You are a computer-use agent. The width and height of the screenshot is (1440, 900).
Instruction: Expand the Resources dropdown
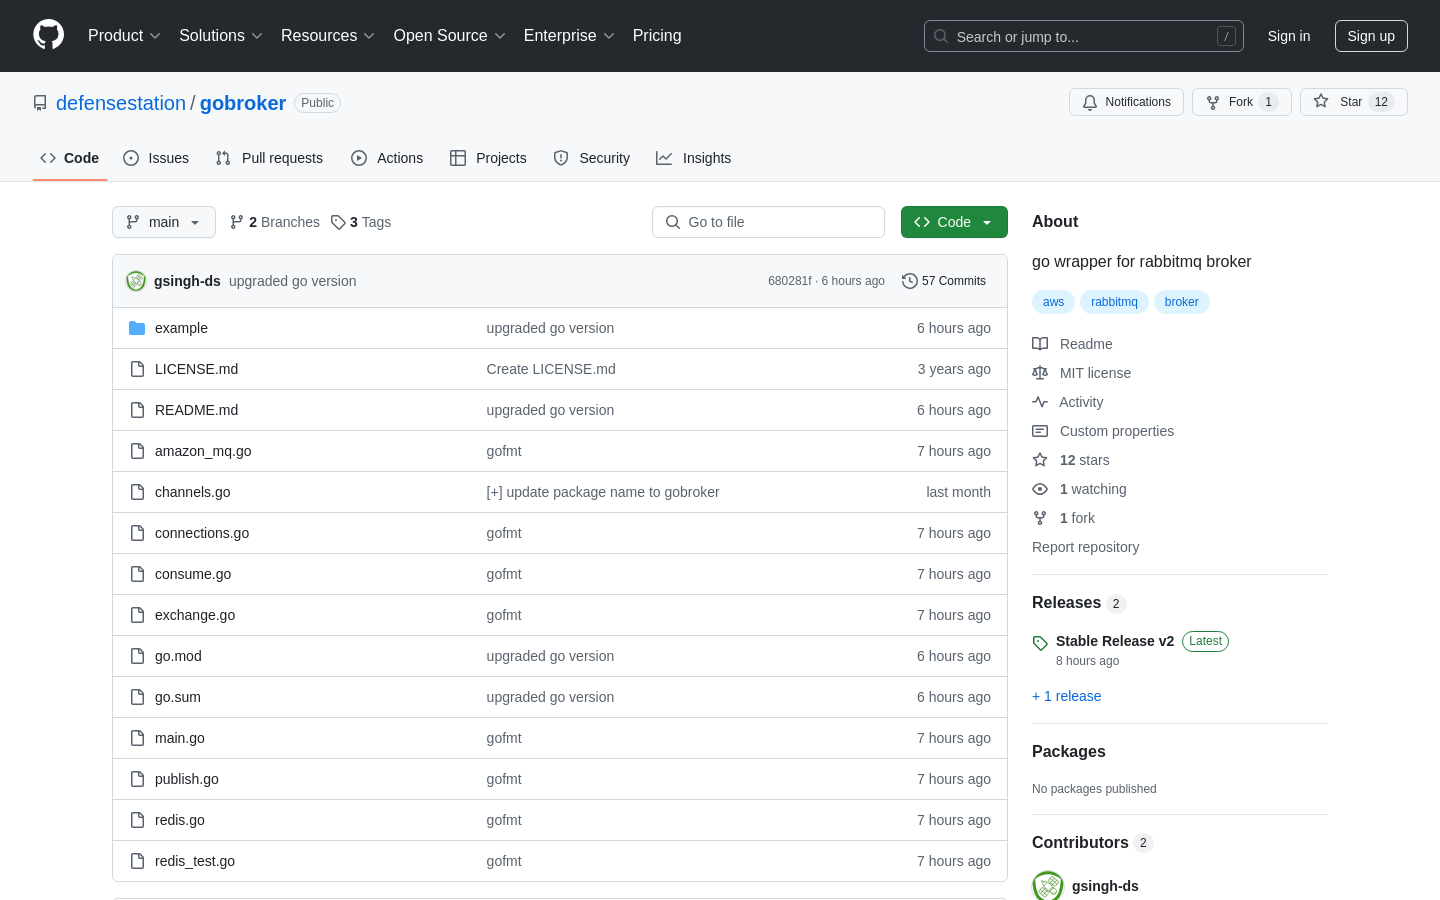pos(328,36)
